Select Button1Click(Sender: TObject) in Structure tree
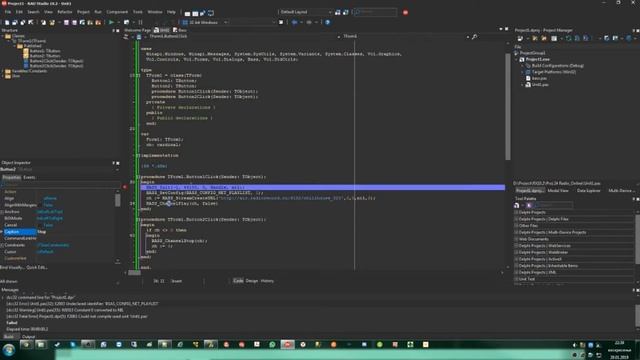 56,61
